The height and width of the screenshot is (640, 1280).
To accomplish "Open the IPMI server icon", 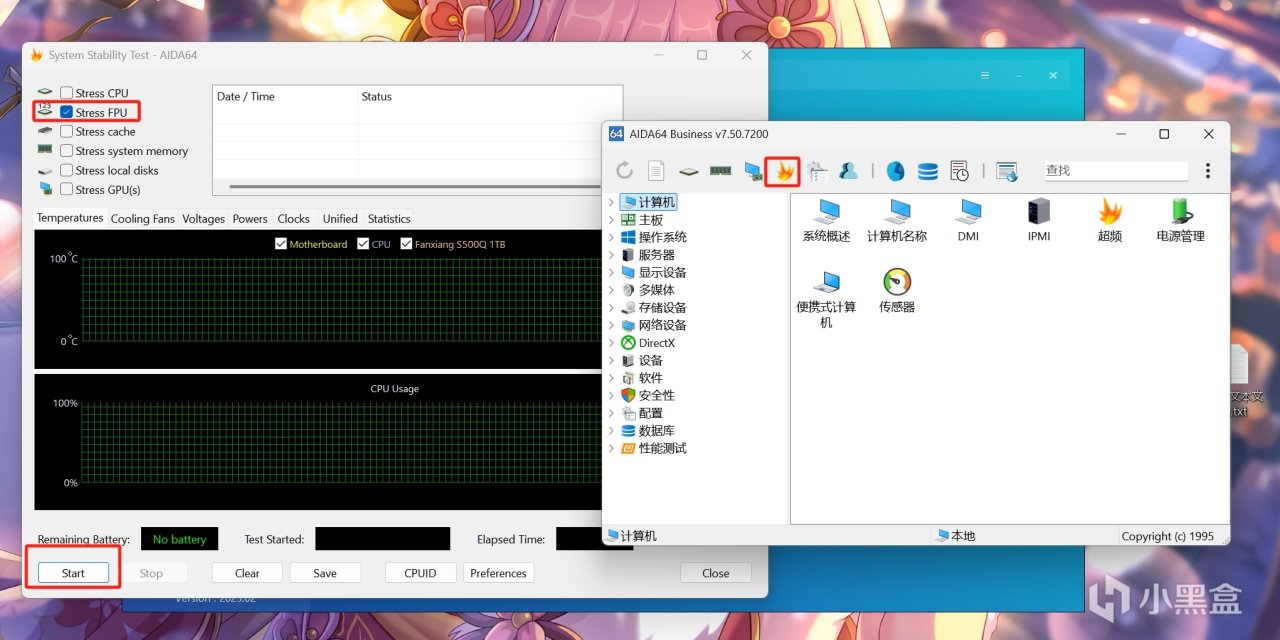I will click(1038, 212).
